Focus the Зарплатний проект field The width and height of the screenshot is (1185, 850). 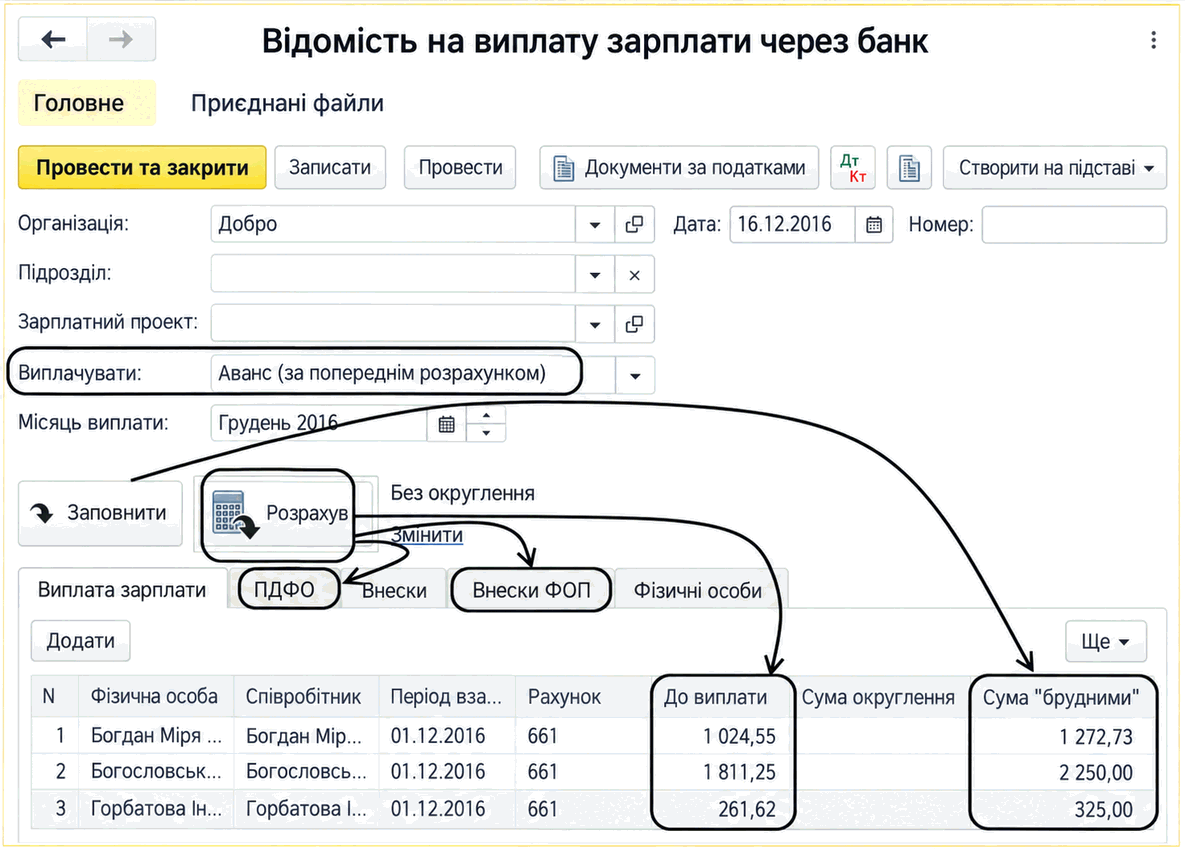[x=393, y=324]
